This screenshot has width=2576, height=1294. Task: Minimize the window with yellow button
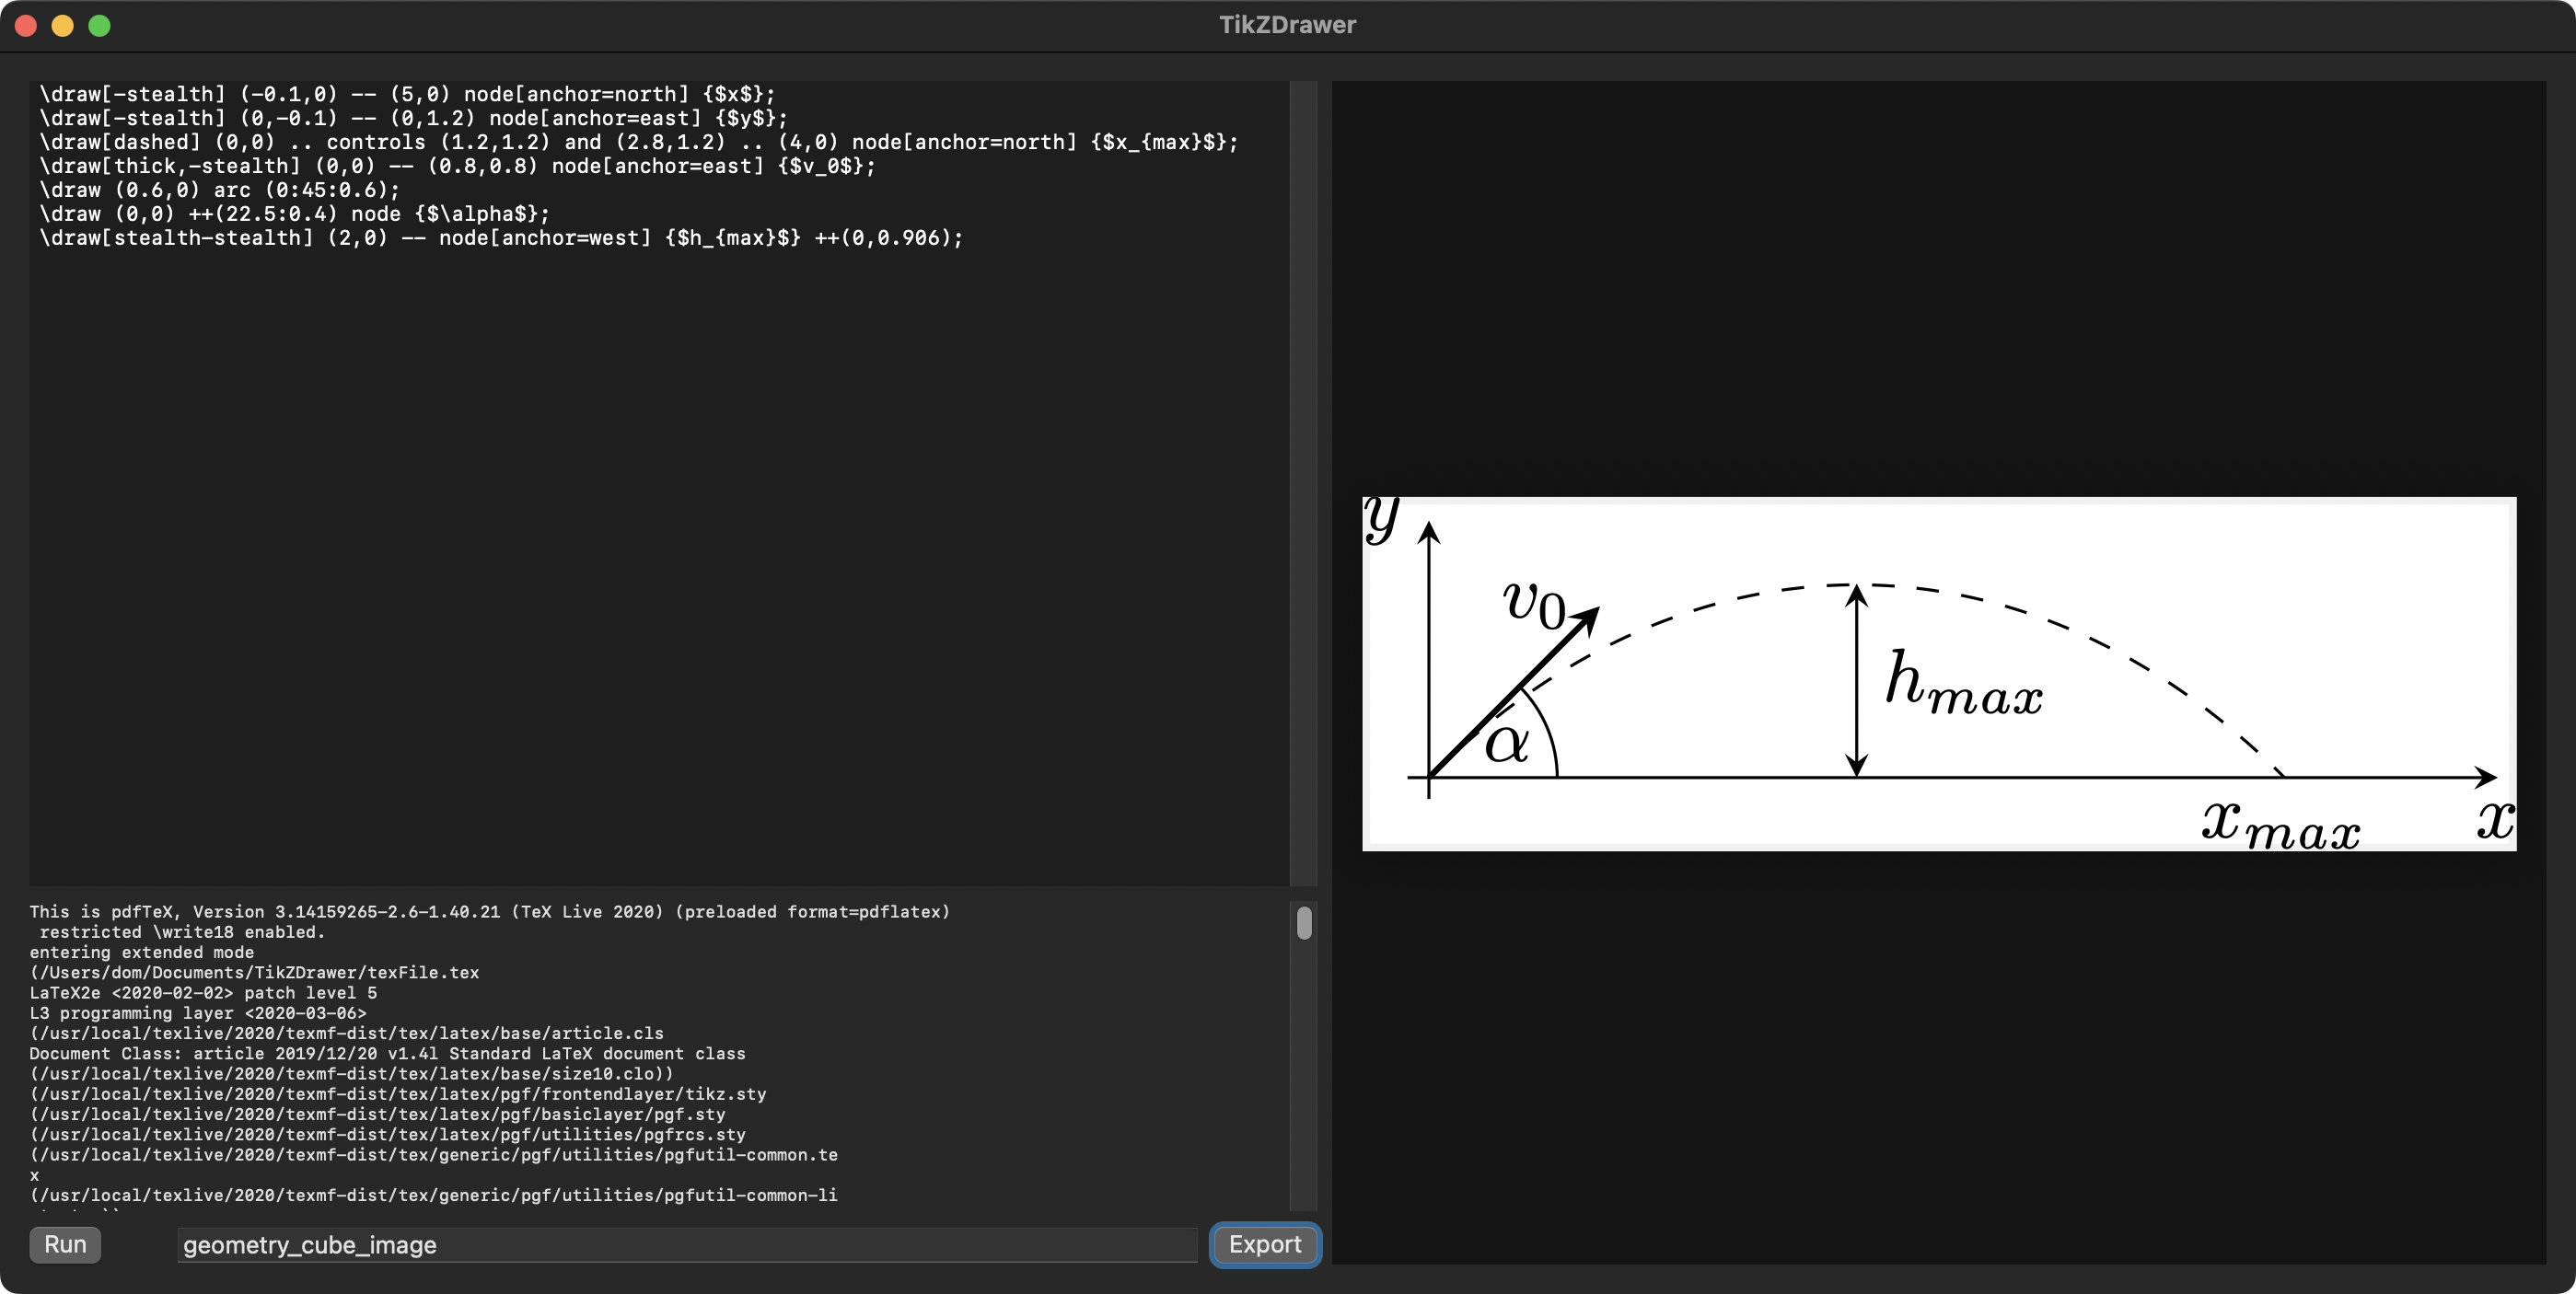[x=63, y=25]
